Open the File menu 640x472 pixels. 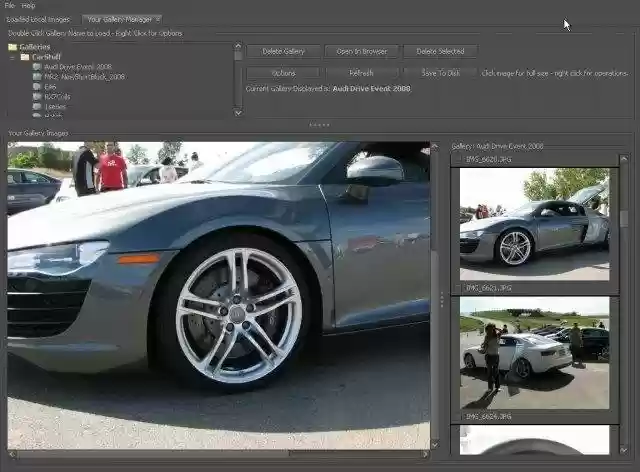tap(10, 5)
